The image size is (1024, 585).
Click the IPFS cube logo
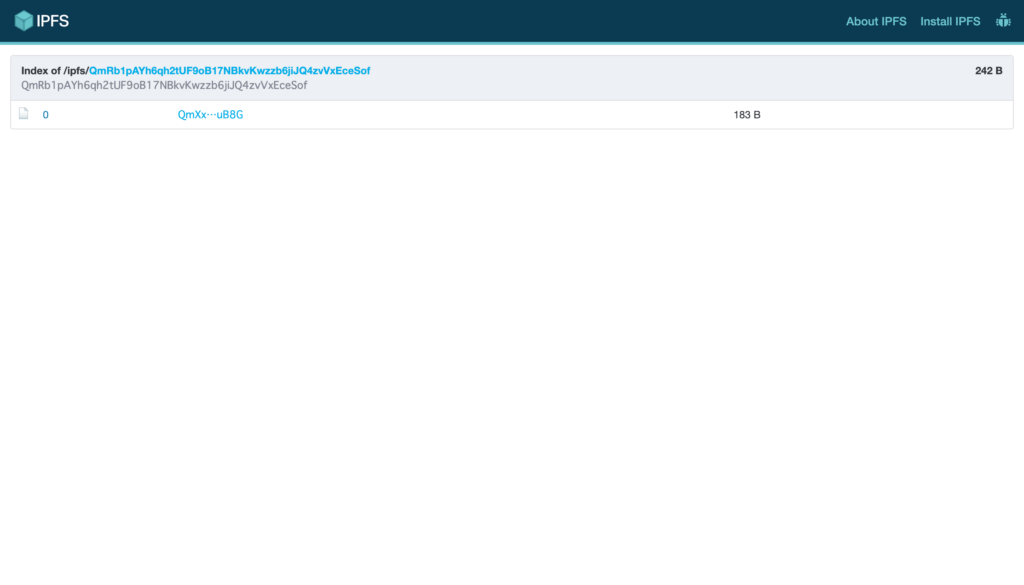pyautogui.click(x=24, y=21)
